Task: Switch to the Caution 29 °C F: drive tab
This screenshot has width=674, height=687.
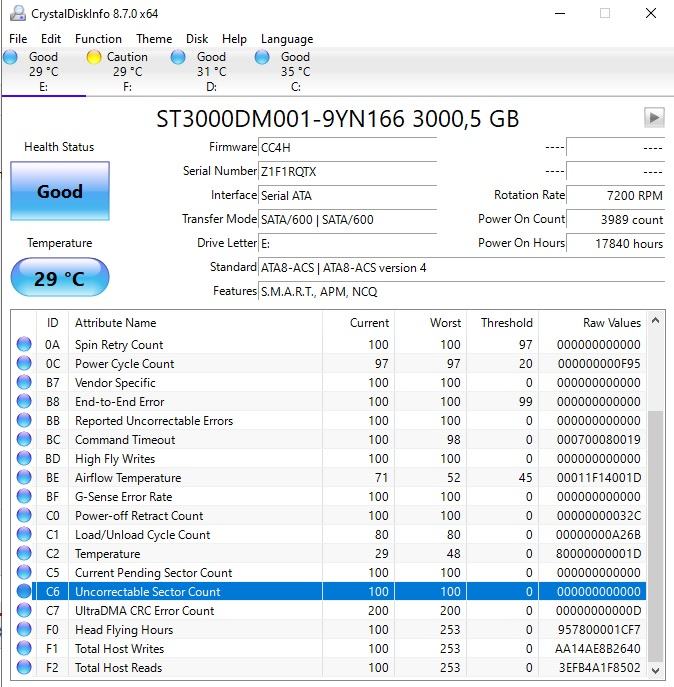Action: pyautogui.click(x=127, y=71)
